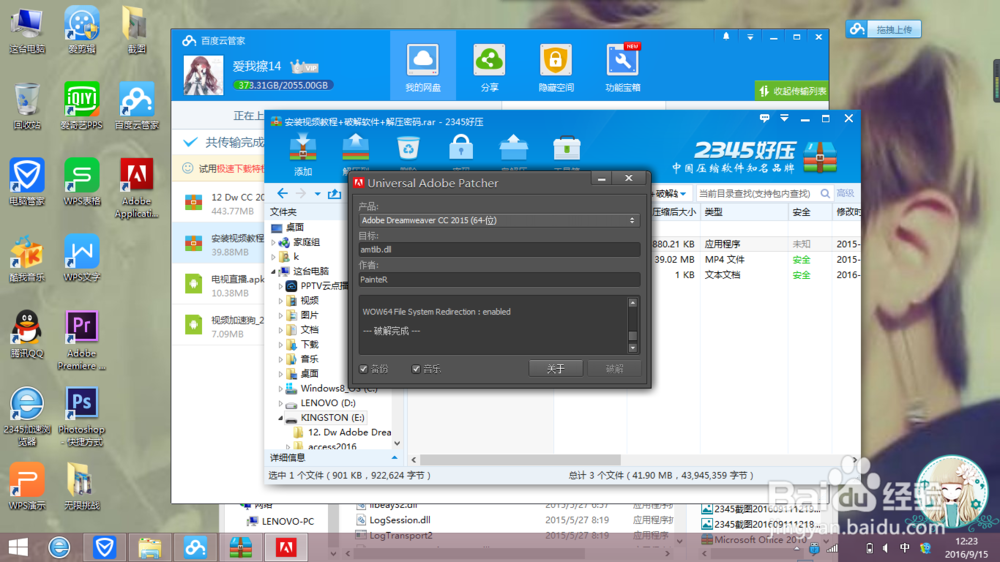Screen dimensions: 1000x562
Task: Click the 类型 column header
Action: 744,212
